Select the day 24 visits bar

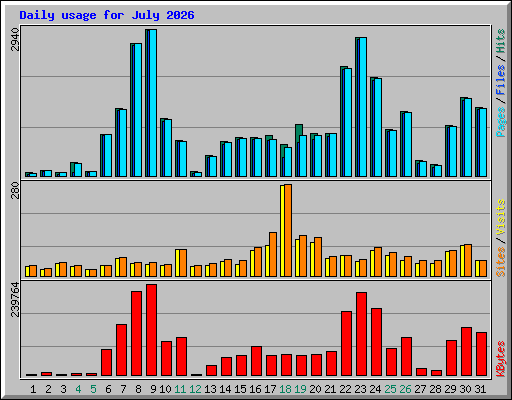pyautogui.click(x=372, y=263)
